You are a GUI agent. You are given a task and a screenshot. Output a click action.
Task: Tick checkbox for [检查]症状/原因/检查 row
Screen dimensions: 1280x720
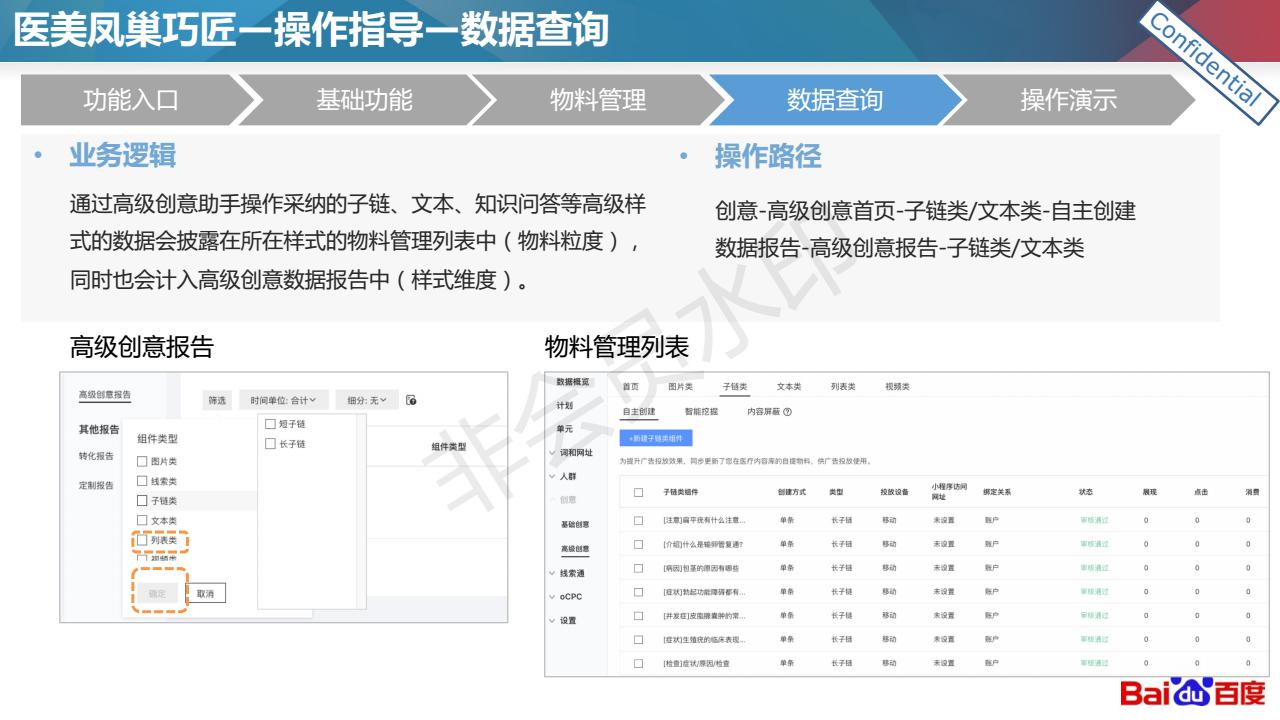click(638, 663)
